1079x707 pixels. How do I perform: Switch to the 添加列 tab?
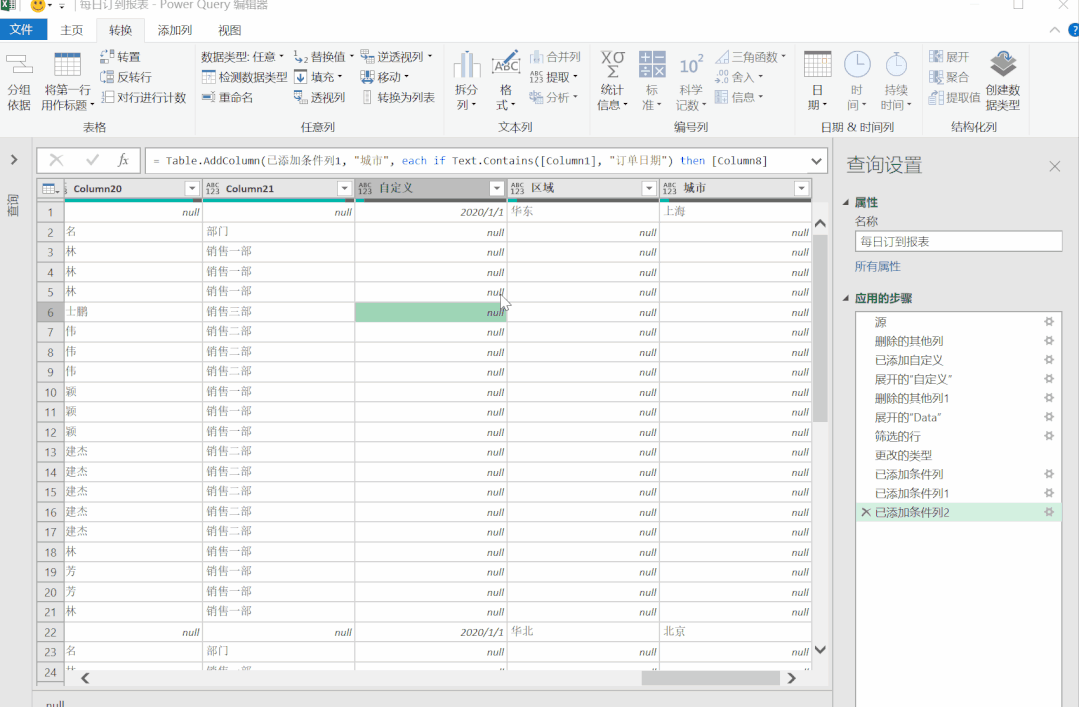175,30
